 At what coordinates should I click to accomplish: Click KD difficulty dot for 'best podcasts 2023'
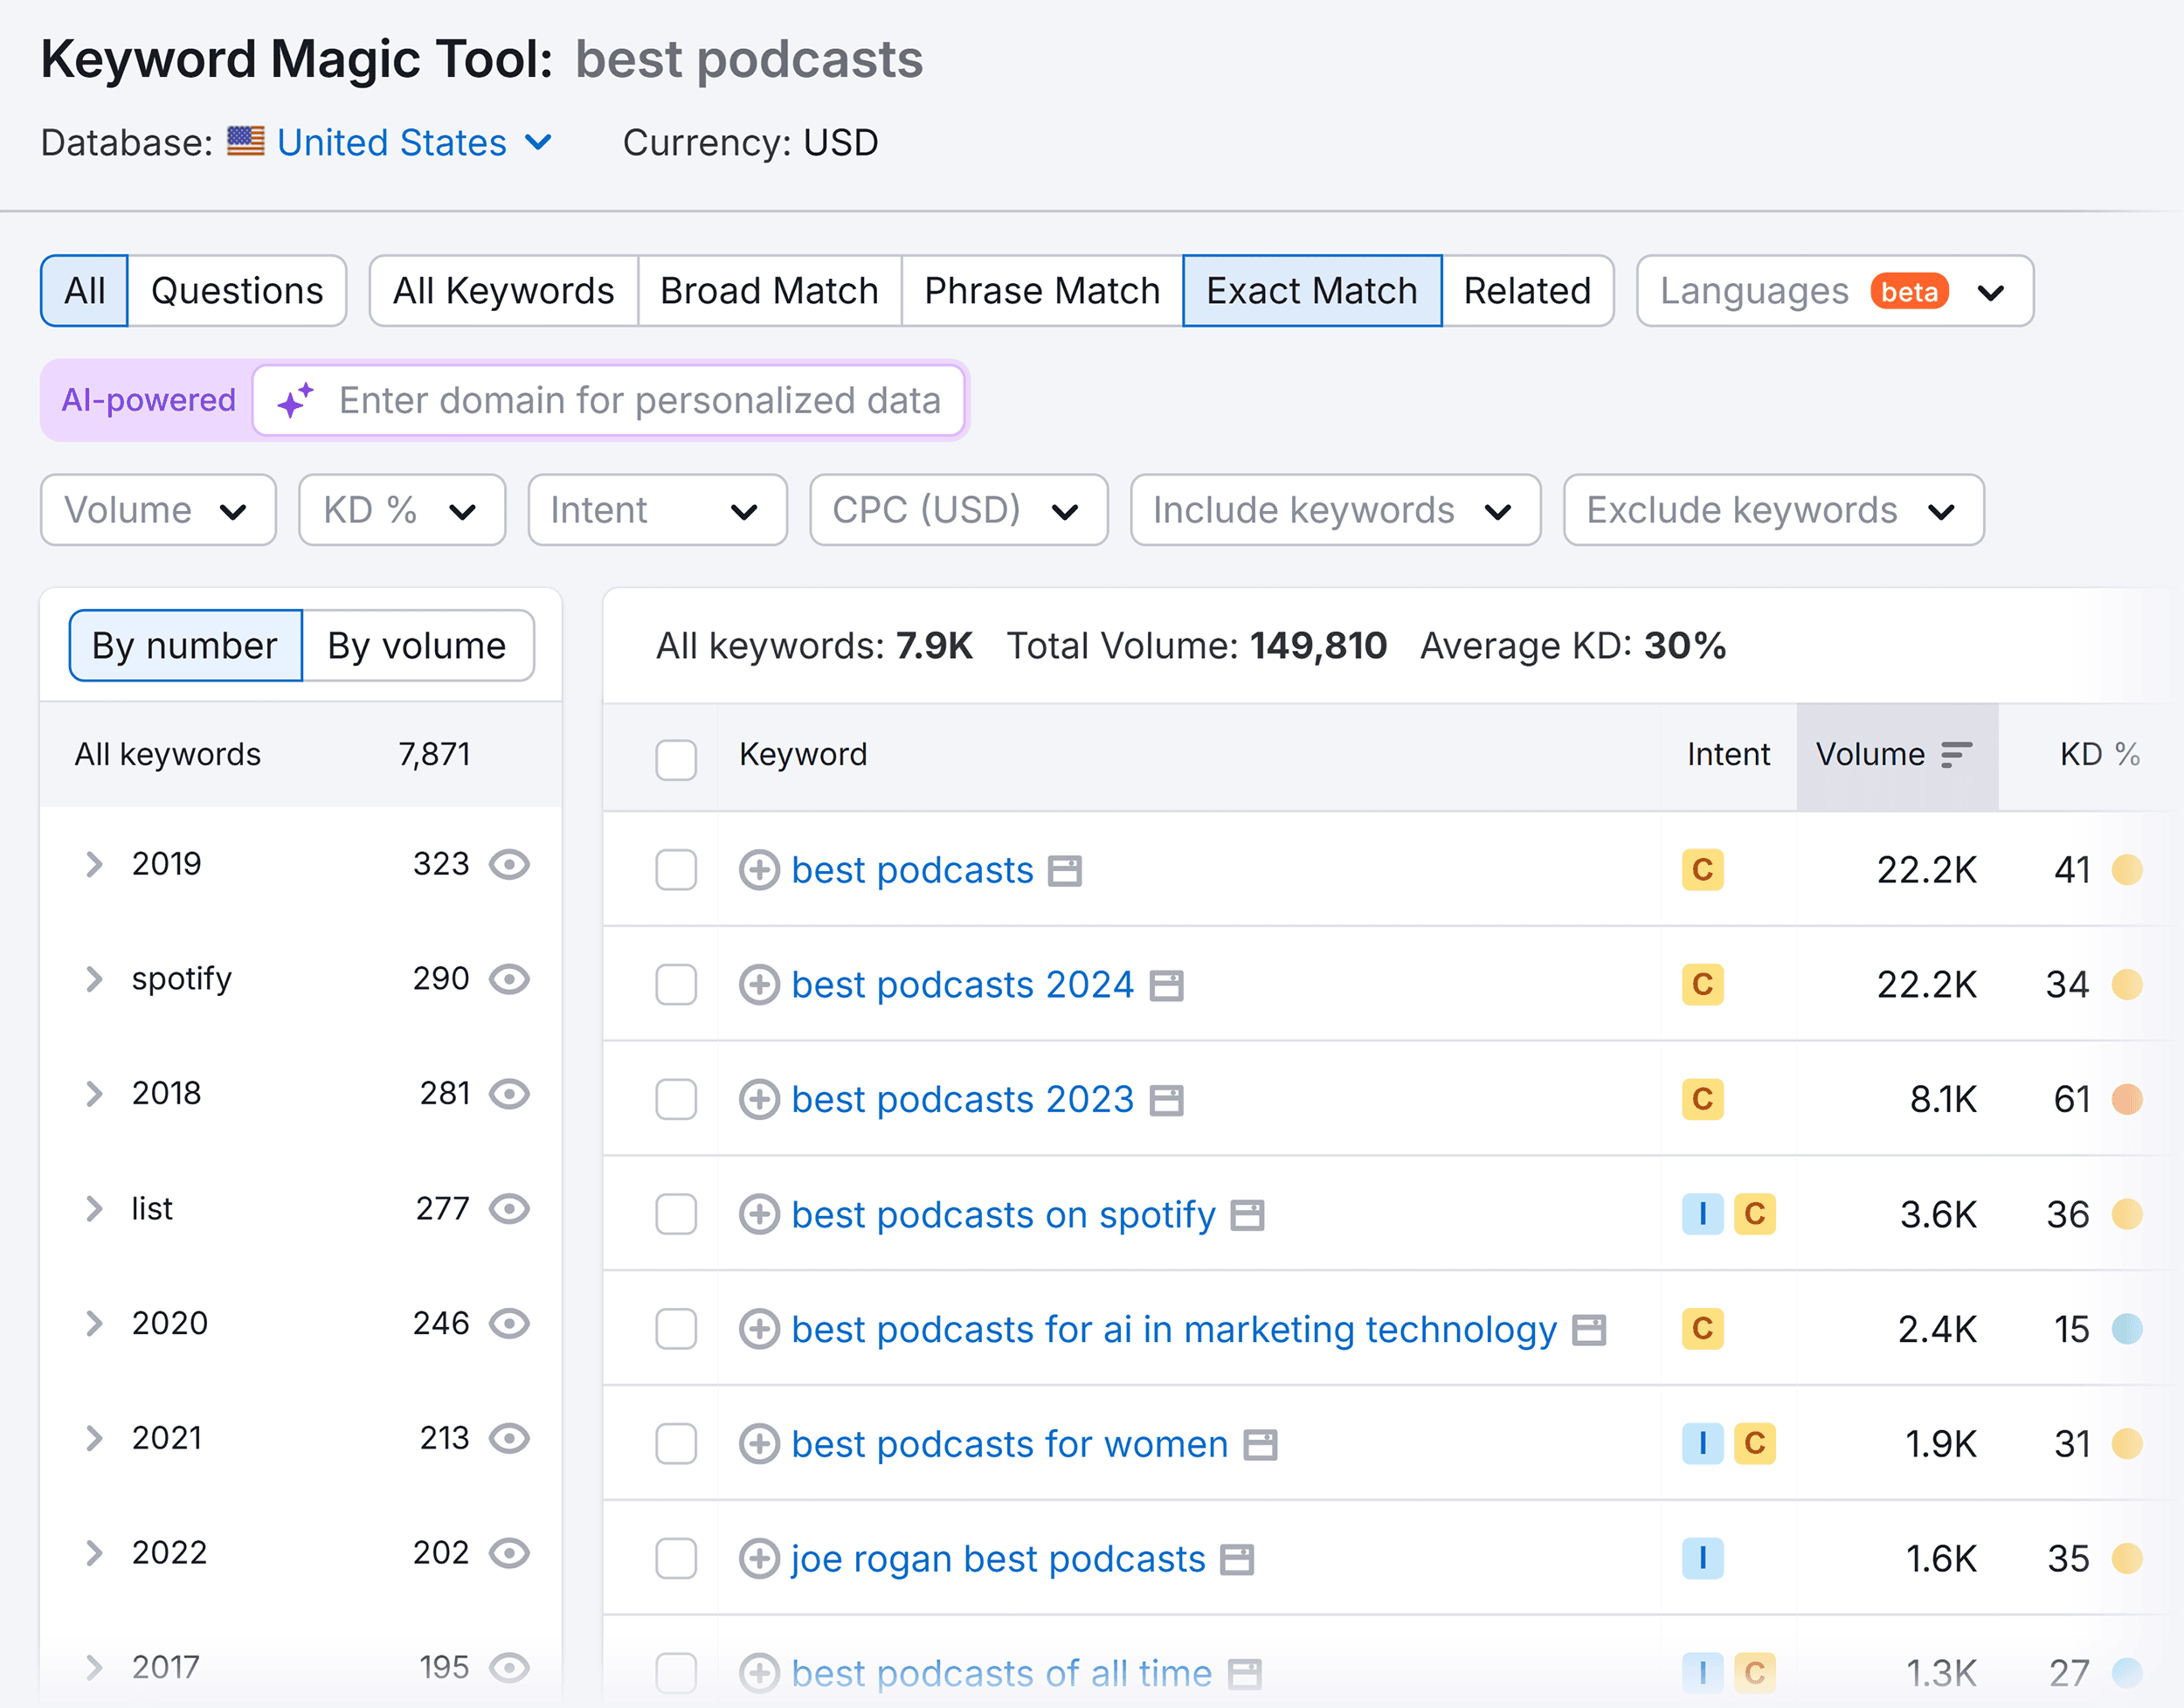[2126, 1099]
